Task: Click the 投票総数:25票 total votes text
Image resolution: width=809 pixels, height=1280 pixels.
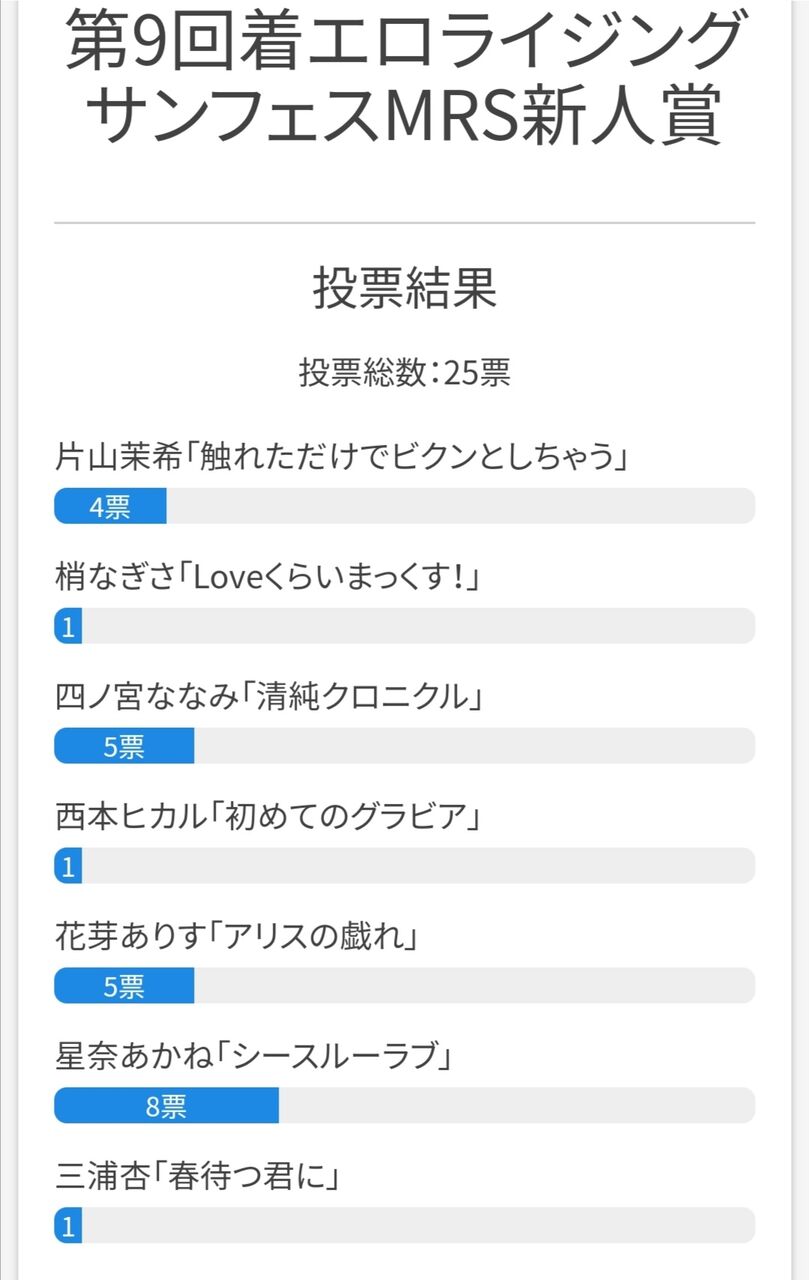Action: (404, 373)
